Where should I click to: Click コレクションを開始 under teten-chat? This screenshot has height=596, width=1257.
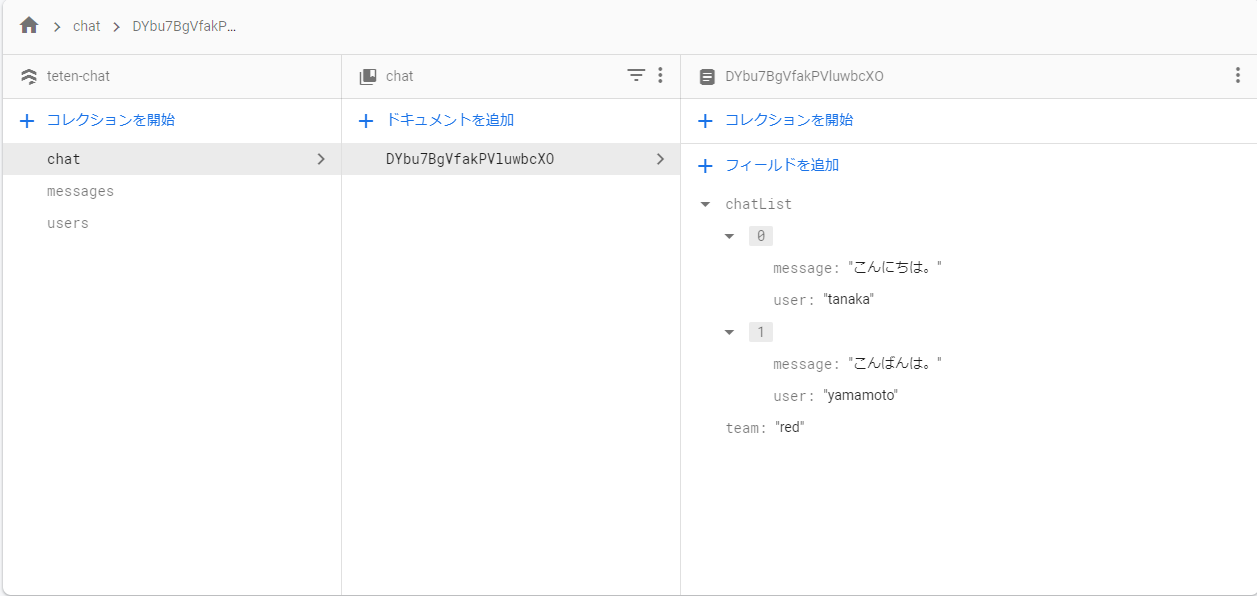point(110,120)
